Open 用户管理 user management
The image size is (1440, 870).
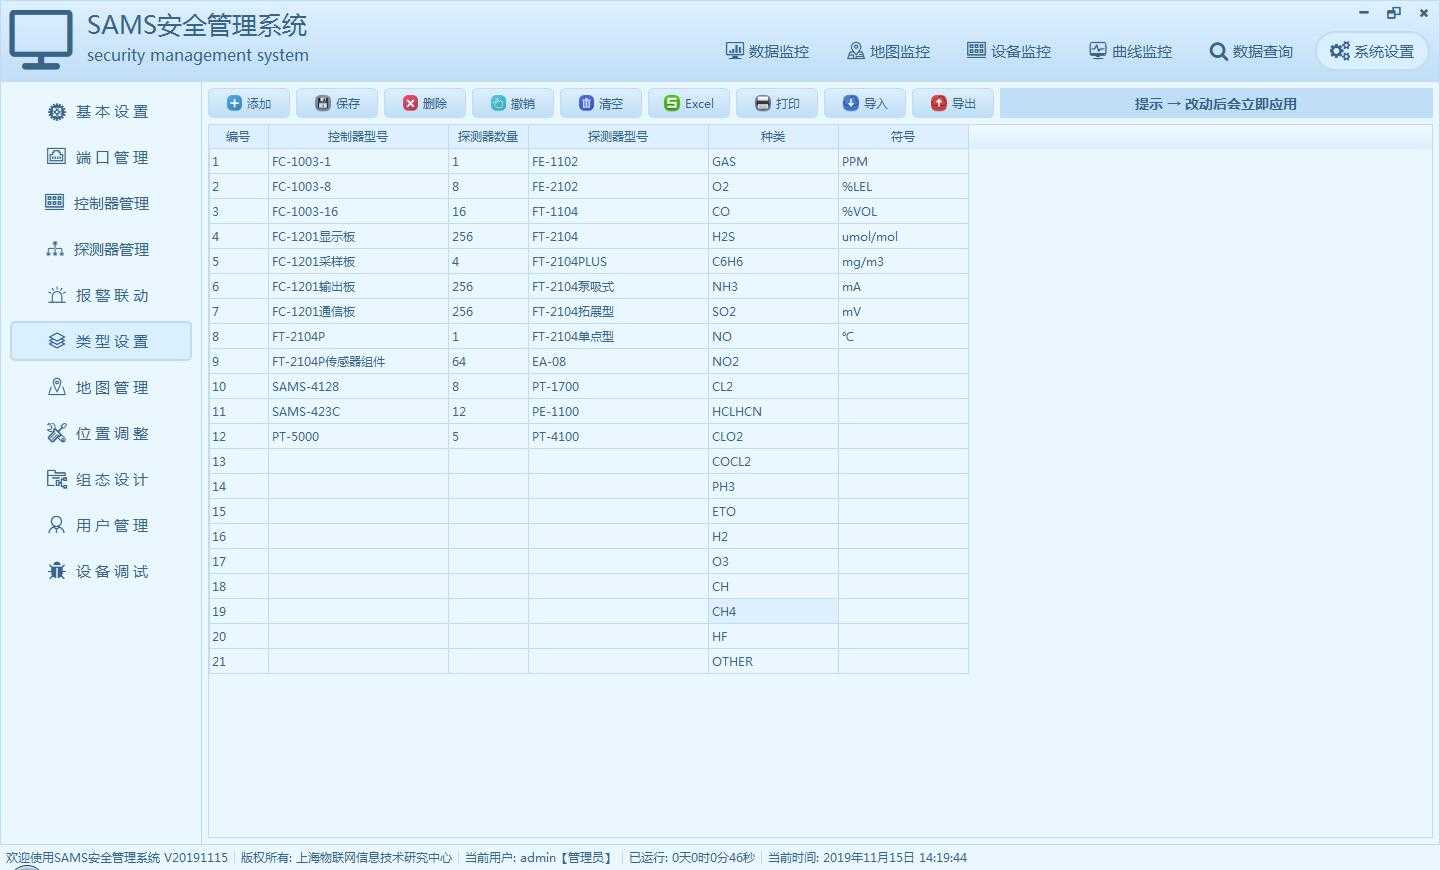[100, 525]
